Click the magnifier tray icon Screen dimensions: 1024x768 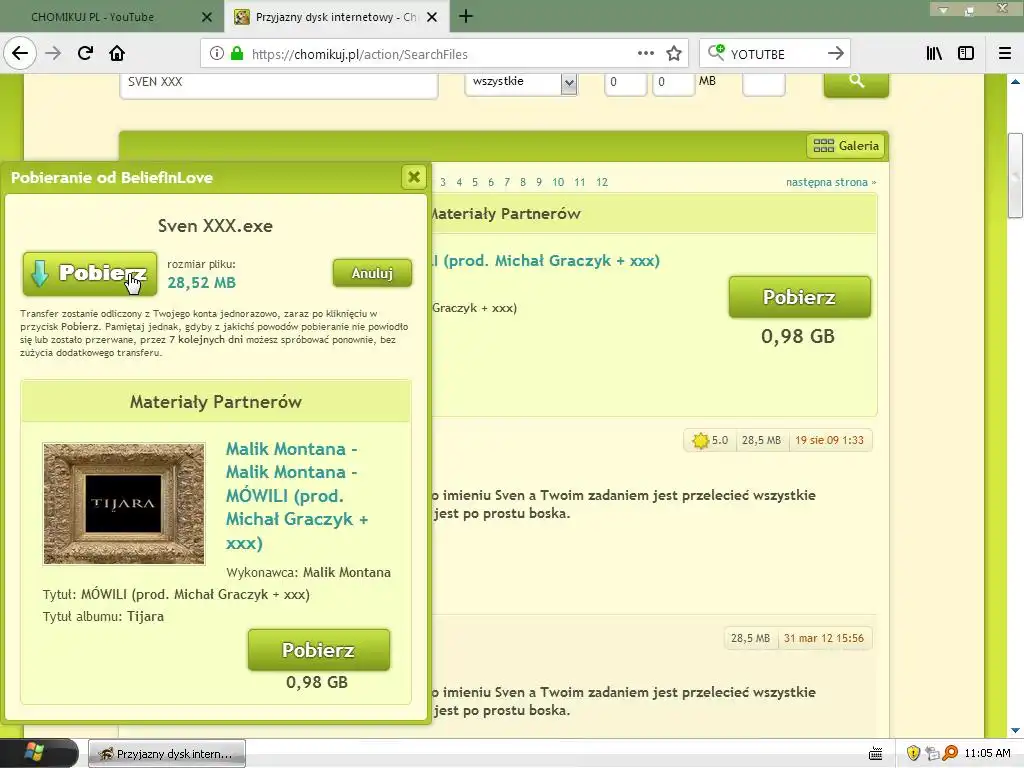pyautogui.click(x=950, y=754)
